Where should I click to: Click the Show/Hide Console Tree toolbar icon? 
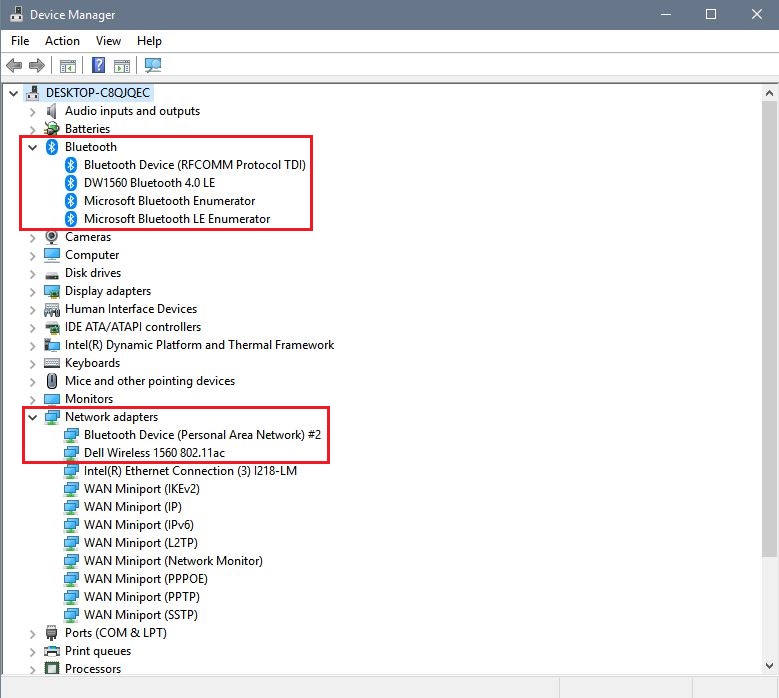tap(67, 66)
